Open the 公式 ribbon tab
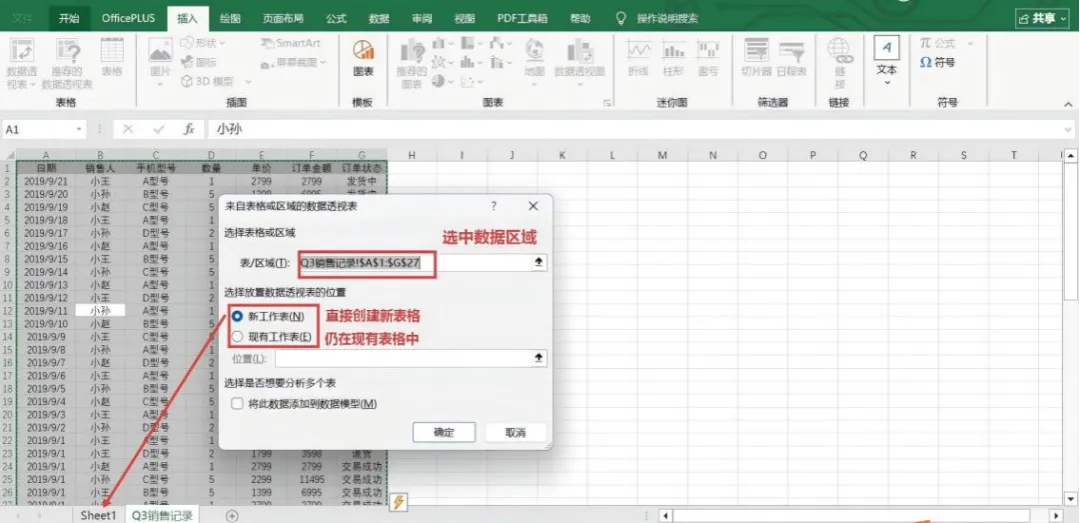The image size is (1080, 523). pos(336,19)
